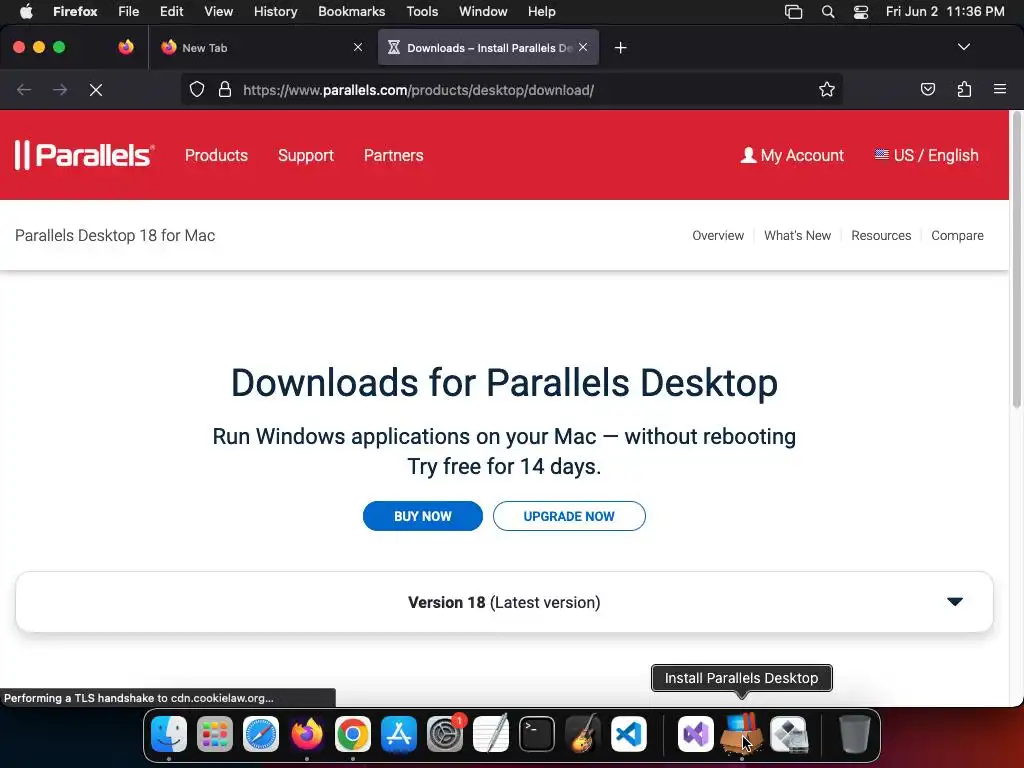Click the URL address bar
The image size is (1024, 768).
[x=511, y=89]
